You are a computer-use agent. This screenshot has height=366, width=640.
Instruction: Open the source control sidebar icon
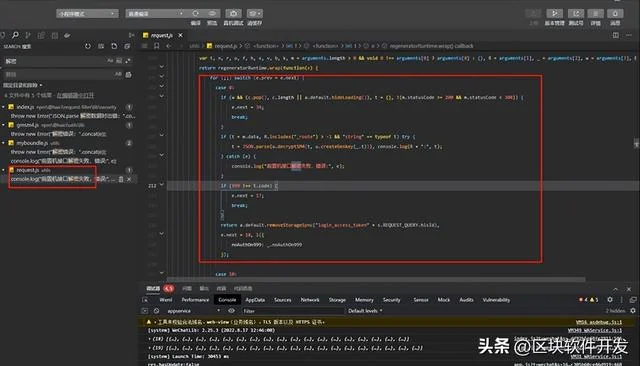point(28,35)
